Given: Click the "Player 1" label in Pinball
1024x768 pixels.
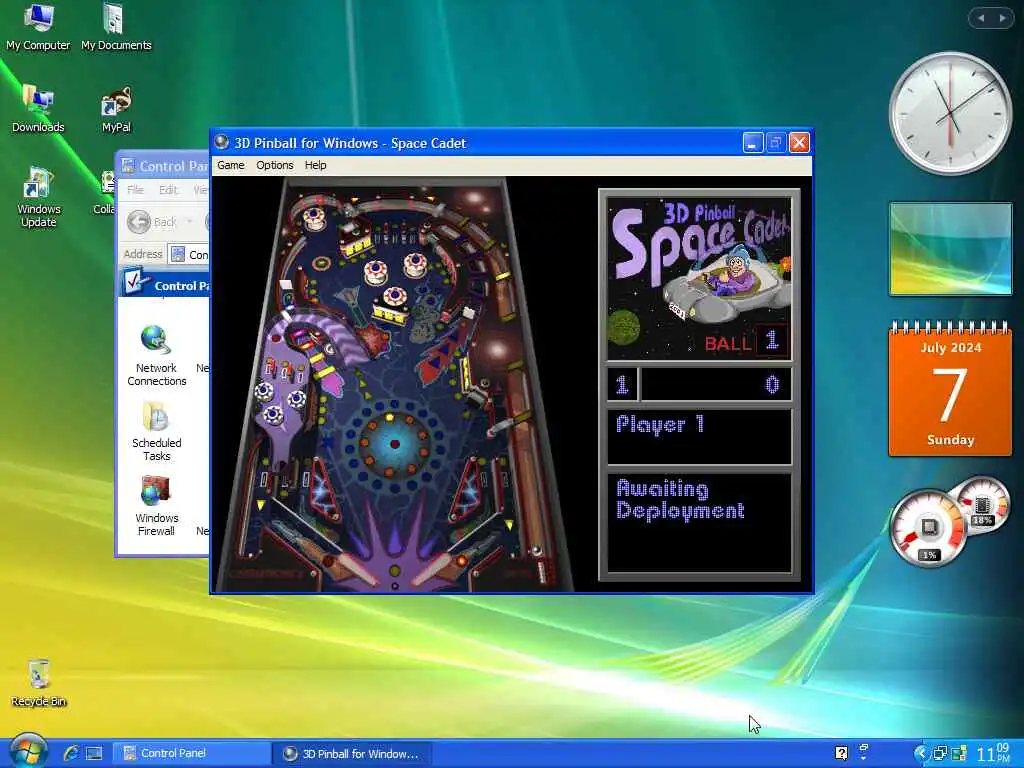Looking at the screenshot, I should (660, 425).
